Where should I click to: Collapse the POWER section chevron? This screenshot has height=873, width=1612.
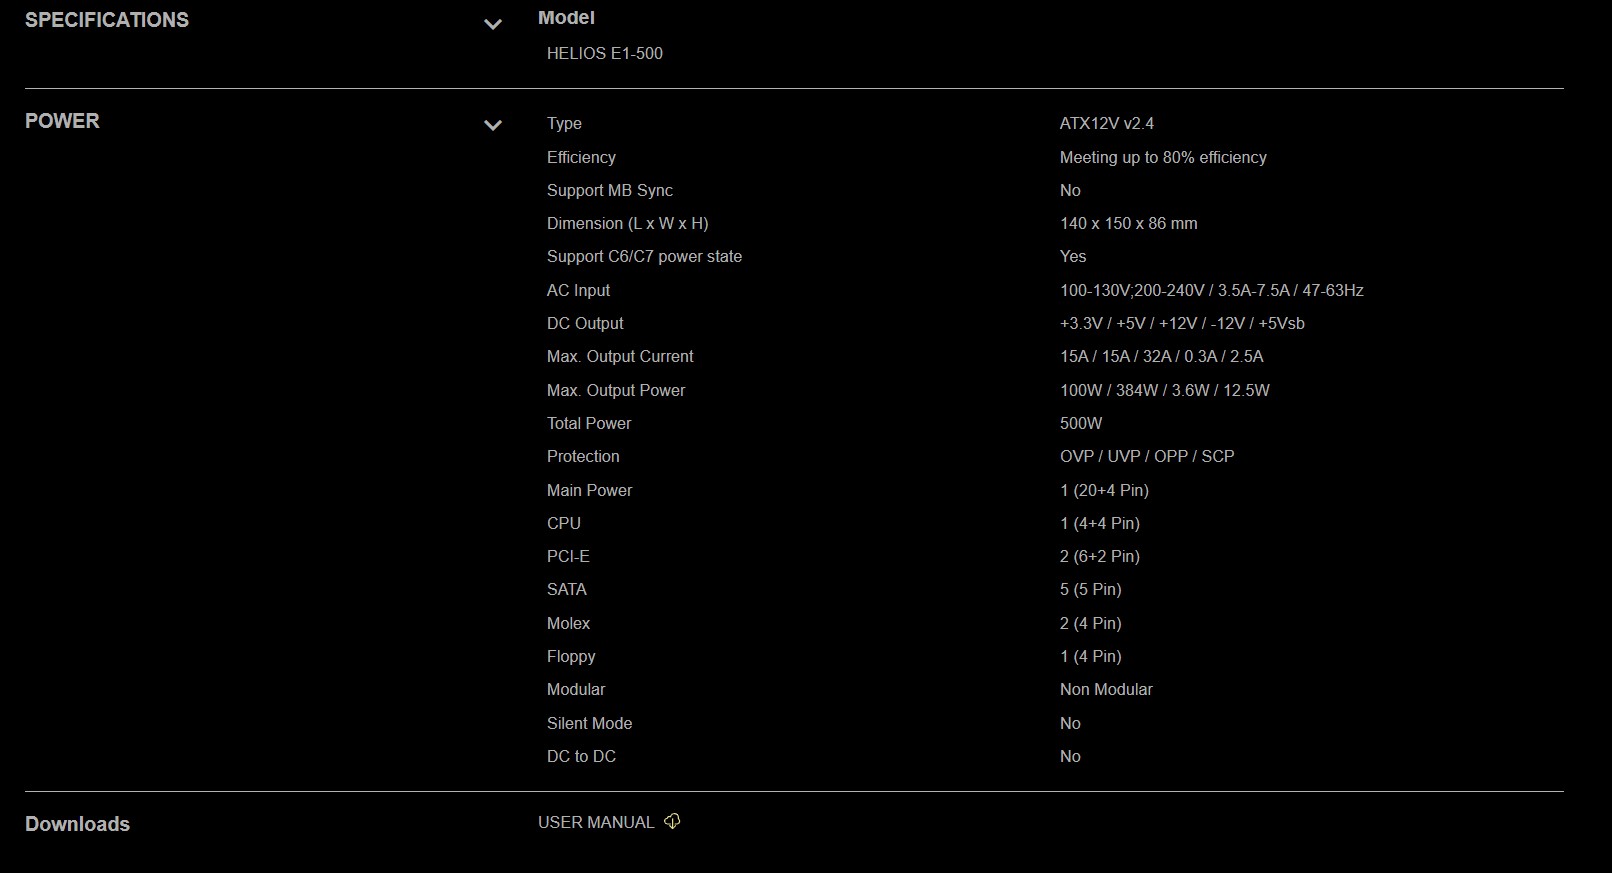(493, 125)
